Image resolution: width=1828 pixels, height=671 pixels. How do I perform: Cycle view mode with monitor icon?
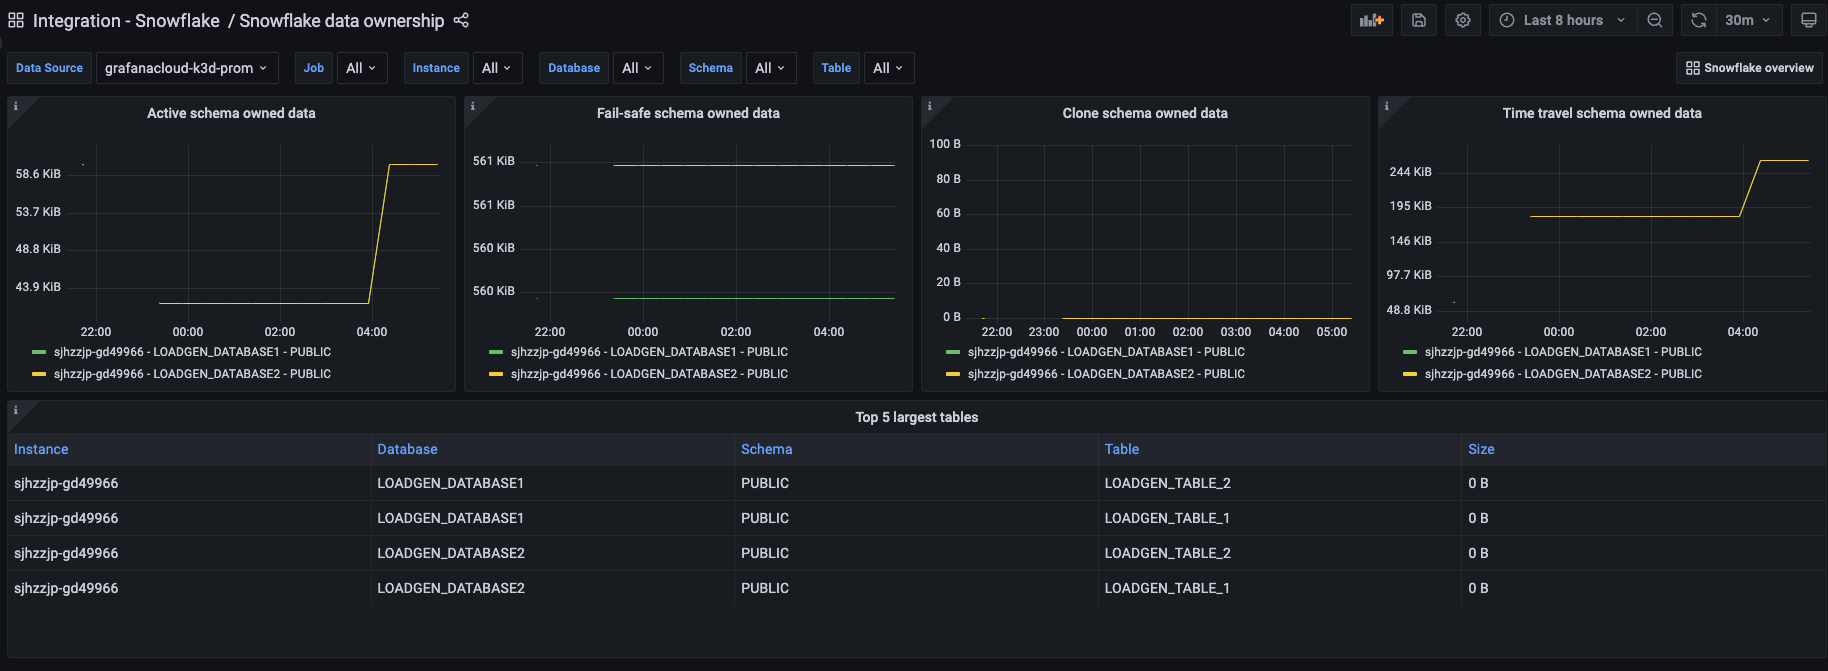[1808, 20]
